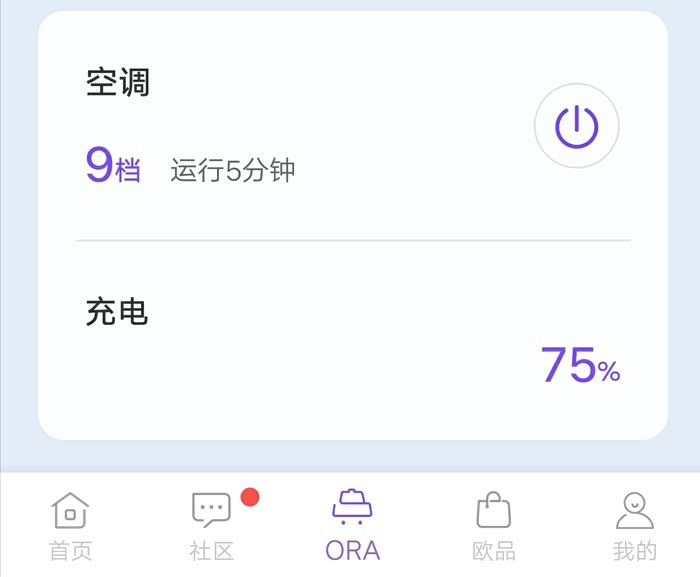700x577 pixels.
Task: Open the 我的 tab label
Action: tap(634, 551)
